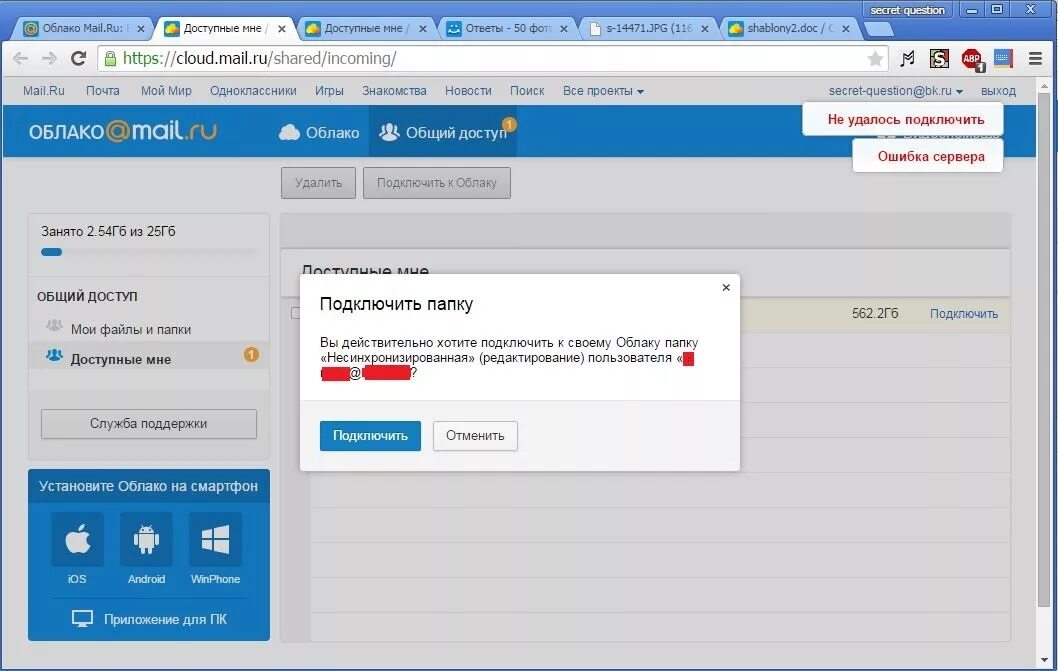The width and height of the screenshot is (1058, 671).
Task: Click the storage usage bar under Занято 2.54Гб
Action: tap(148, 252)
